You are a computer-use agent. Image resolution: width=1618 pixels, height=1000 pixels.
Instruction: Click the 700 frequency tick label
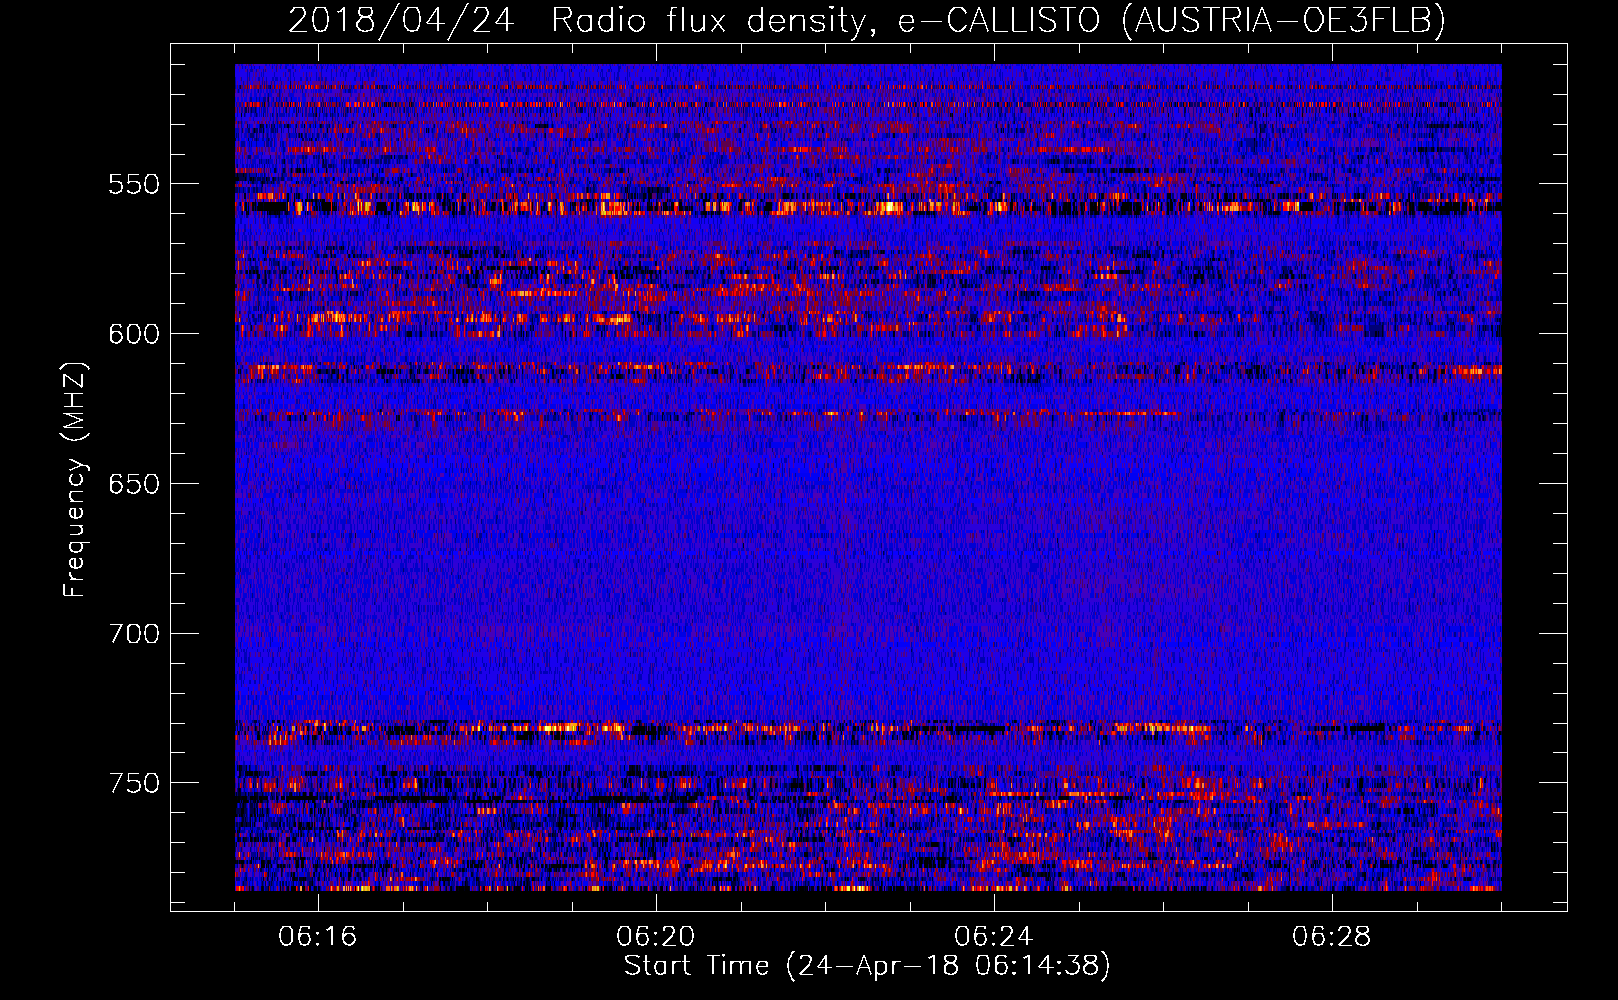click(134, 634)
